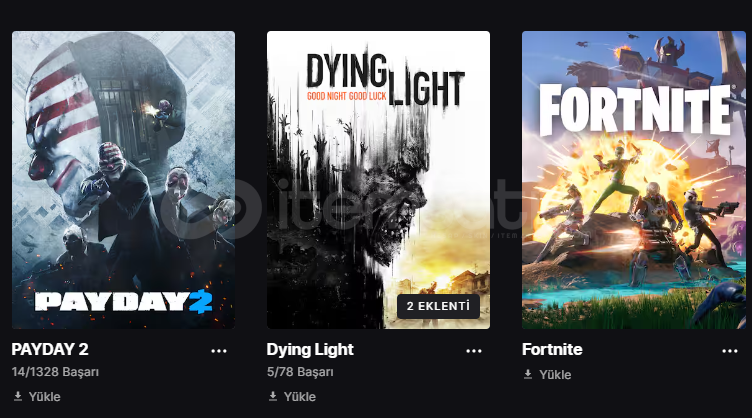Open the Dying Light three-dot options menu

click(x=474, y=351)
